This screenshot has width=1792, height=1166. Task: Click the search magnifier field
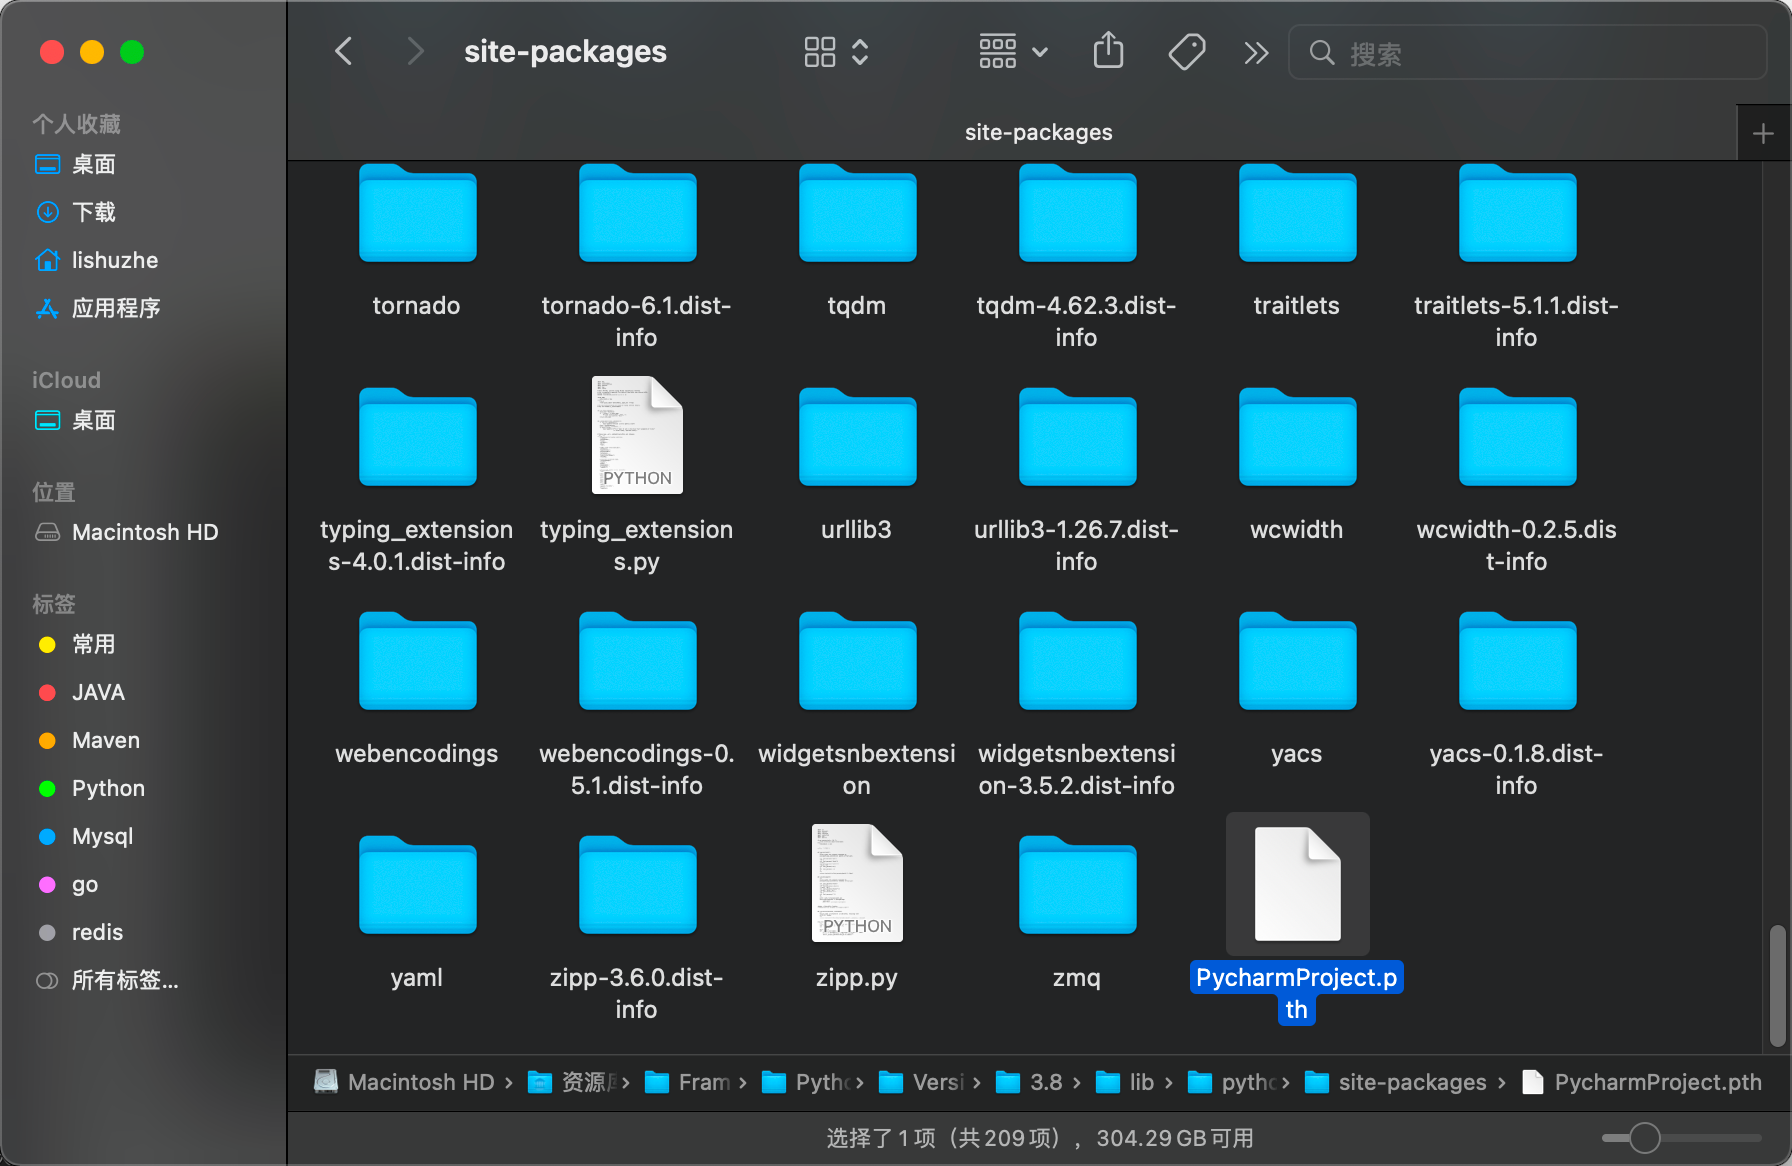tap(1450, 53)
